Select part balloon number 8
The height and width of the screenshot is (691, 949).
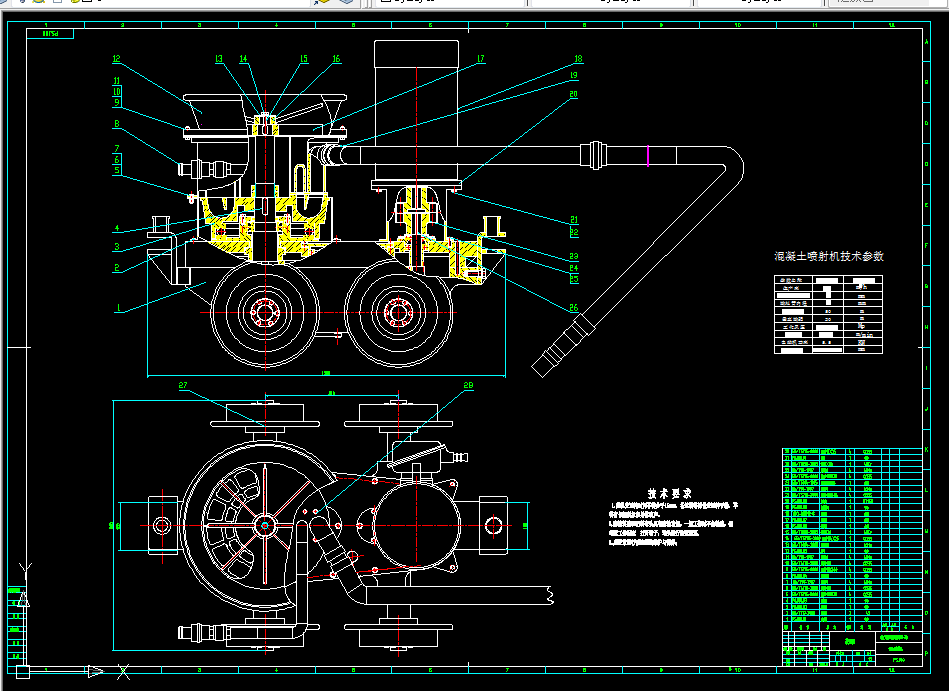pos(117,124)
